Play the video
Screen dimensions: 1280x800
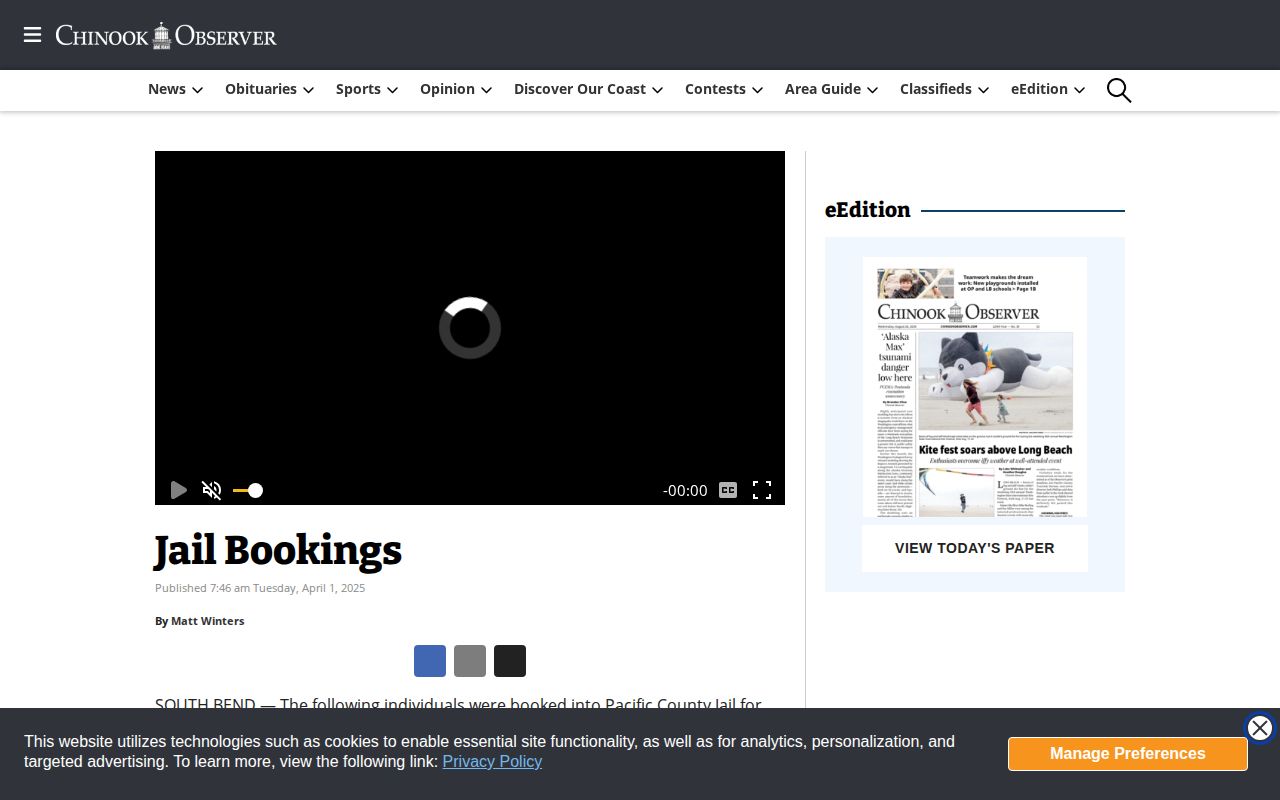pos(178,490)
